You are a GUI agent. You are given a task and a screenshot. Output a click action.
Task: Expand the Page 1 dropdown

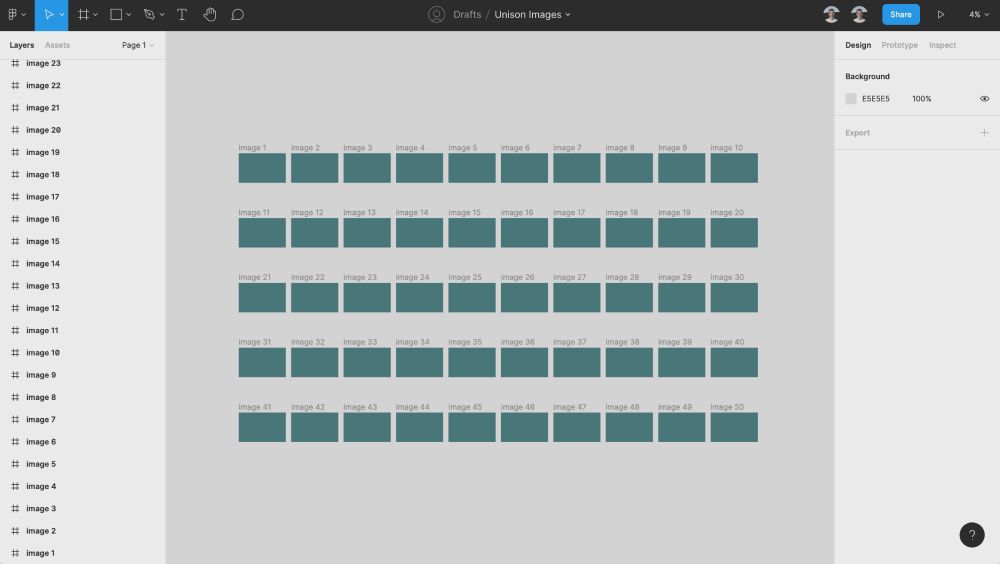click(137, 45)
